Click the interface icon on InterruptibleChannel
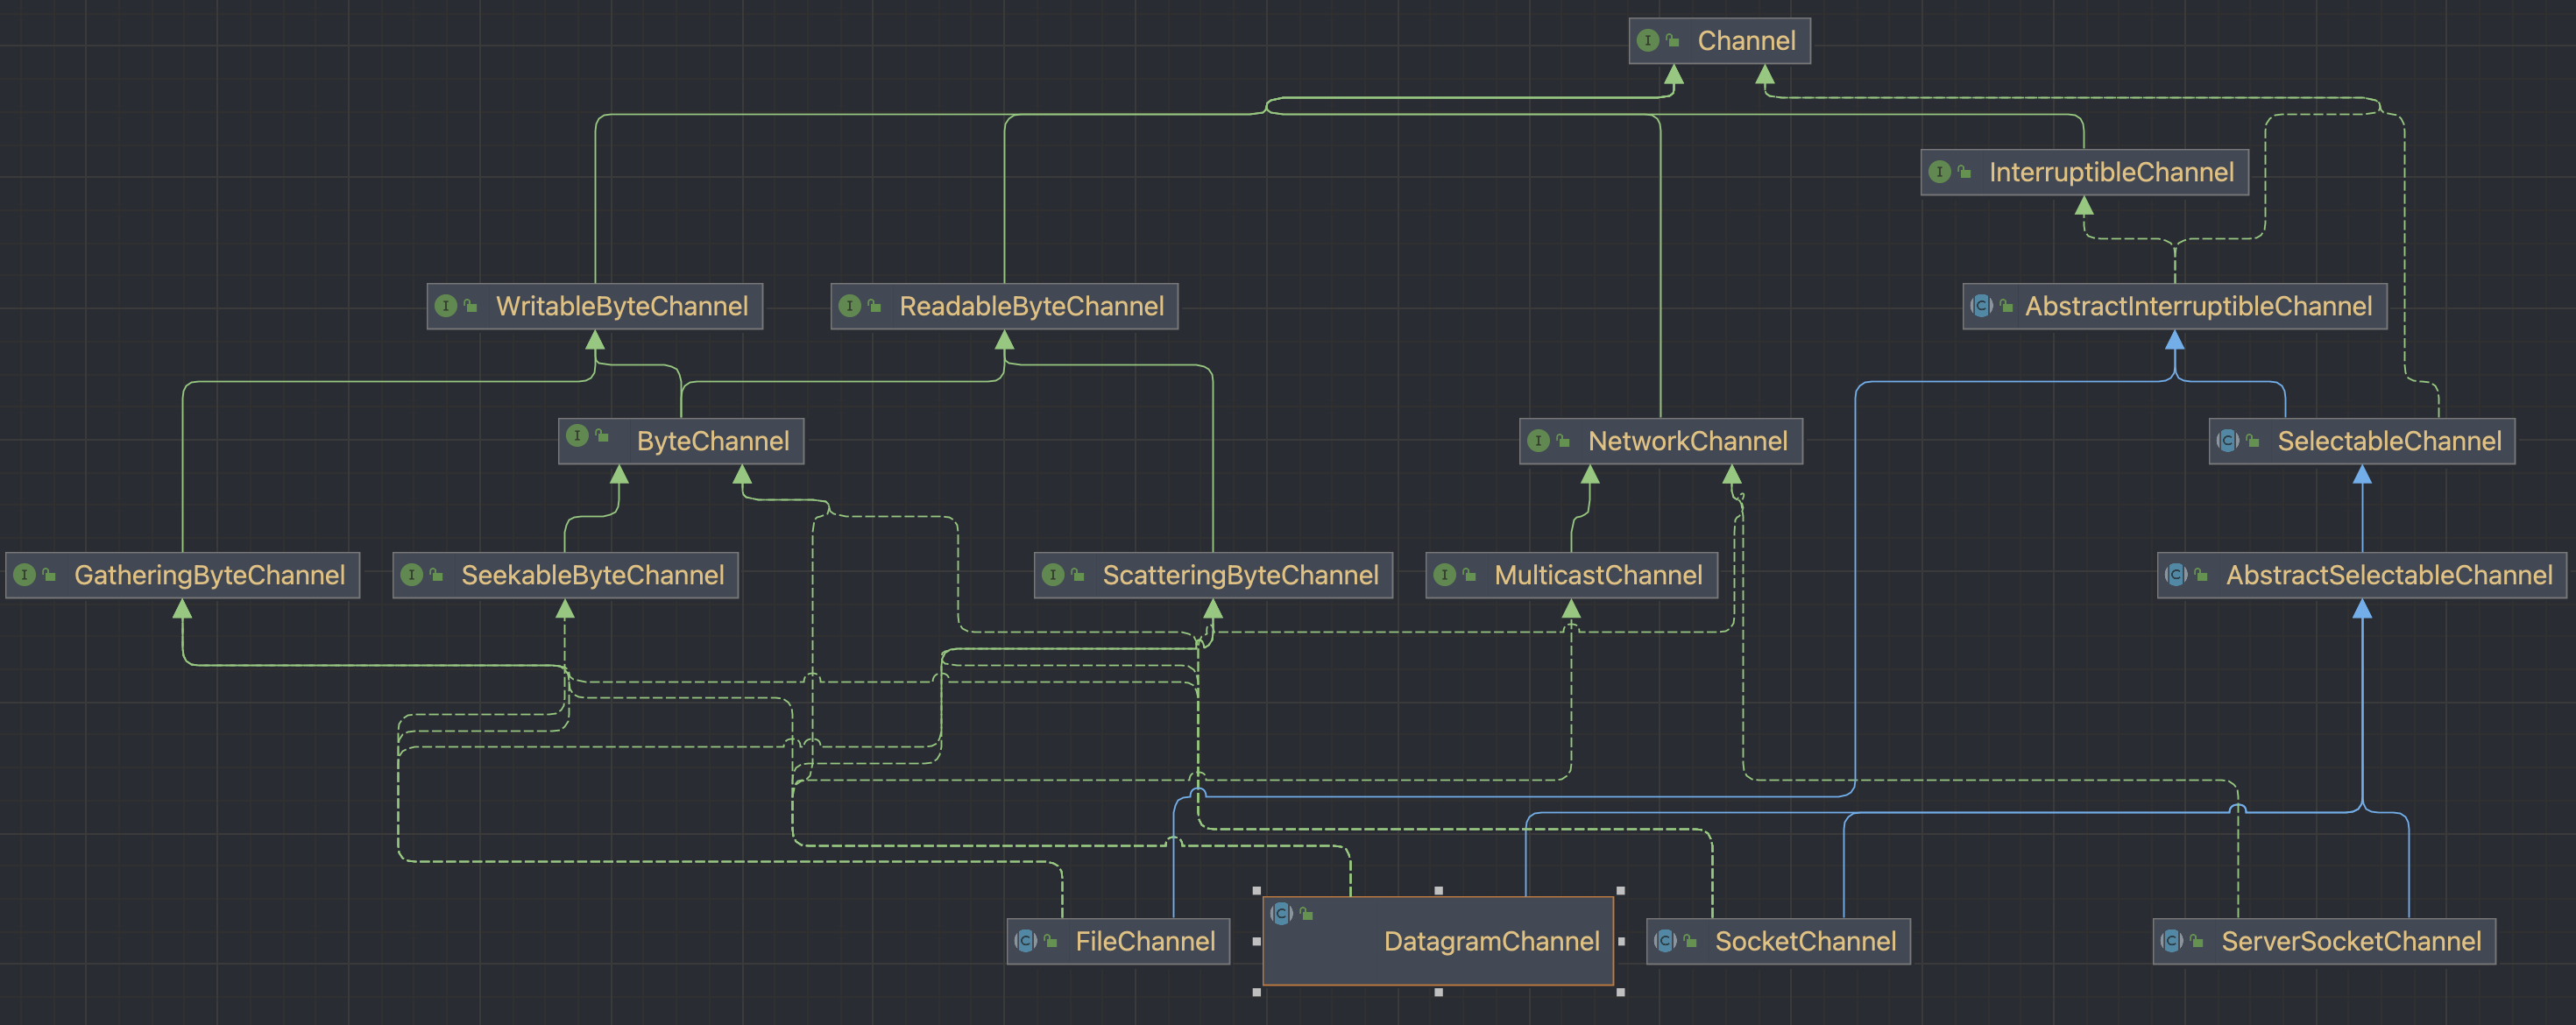 point(1940,172)
